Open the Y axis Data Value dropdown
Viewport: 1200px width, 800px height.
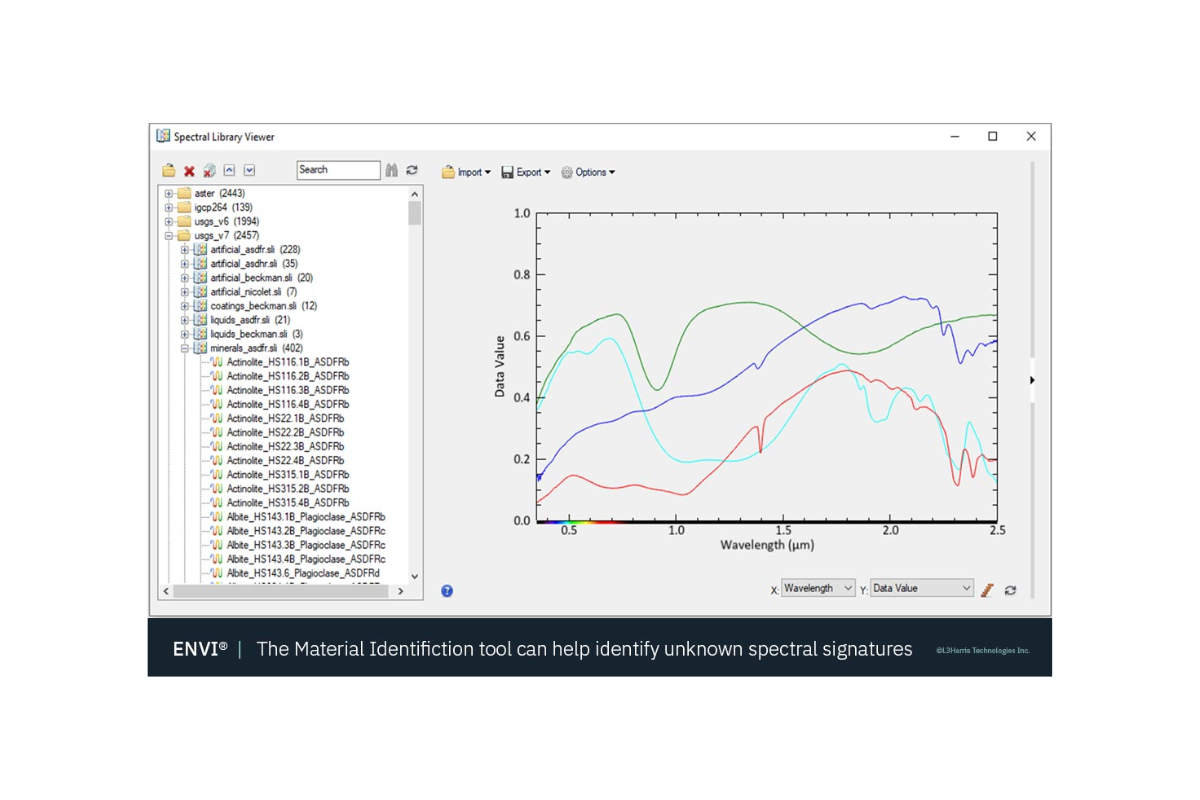coord(921,588)
